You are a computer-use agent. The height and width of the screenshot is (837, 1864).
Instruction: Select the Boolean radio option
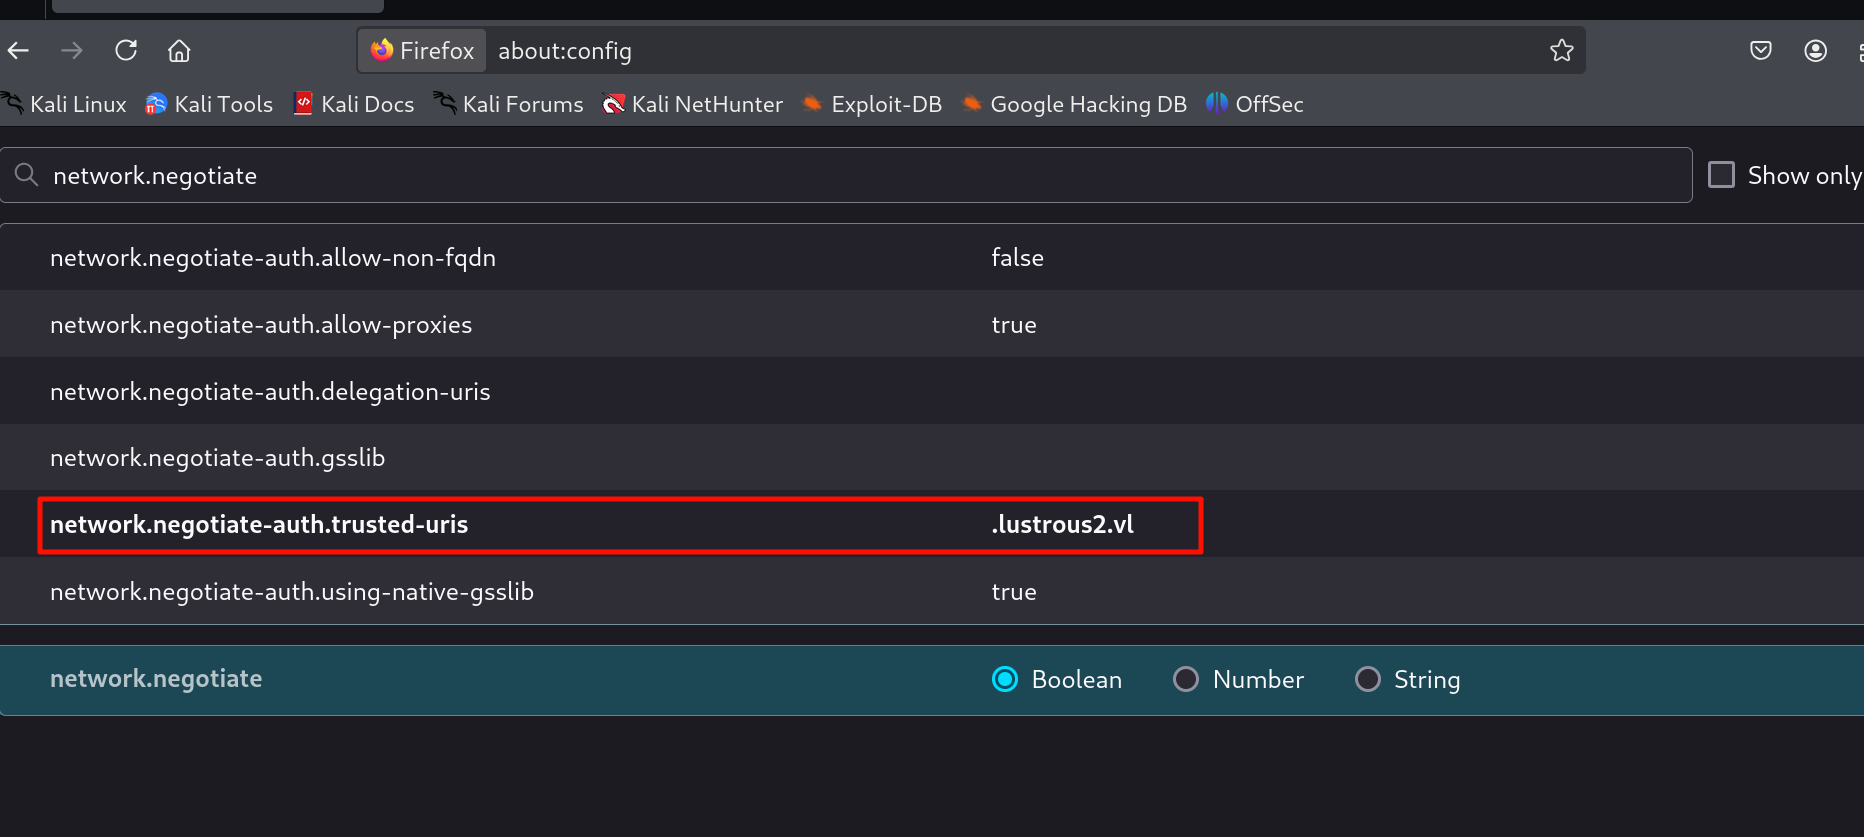pos(1005,679)
